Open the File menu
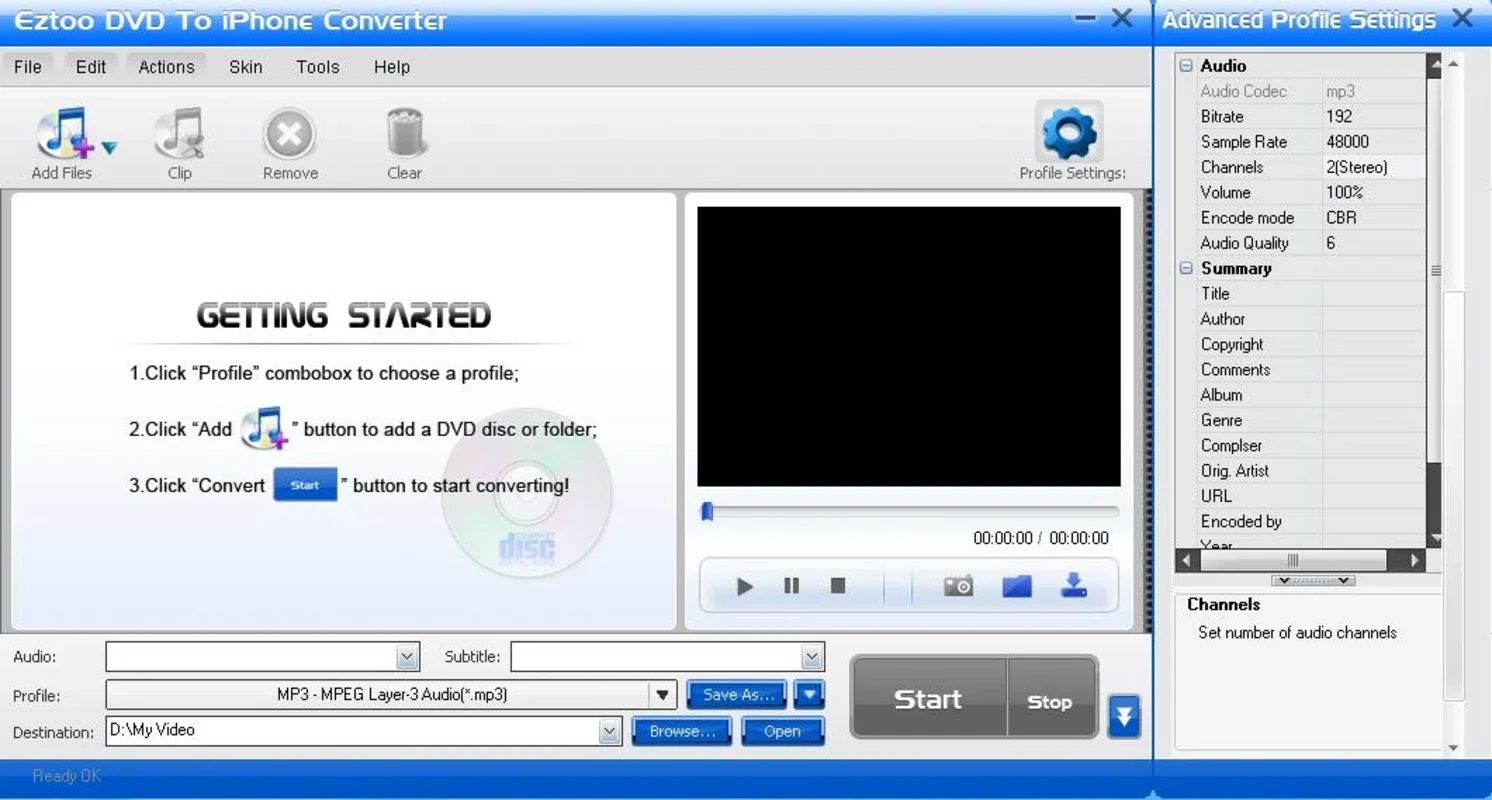This screenshot has width=1492, height=800. pyautogui.click(x=28, y=67)
